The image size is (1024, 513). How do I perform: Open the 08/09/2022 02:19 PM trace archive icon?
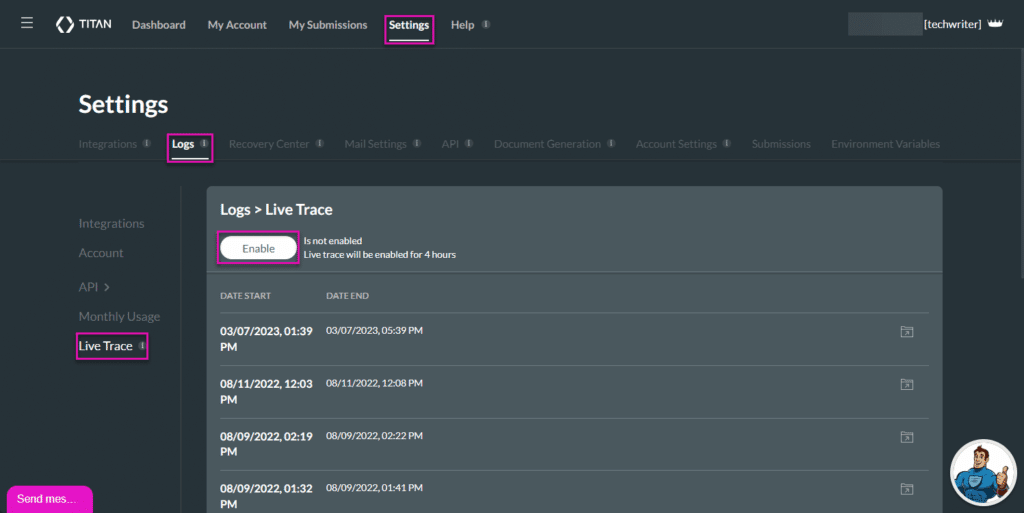[x=906, y=437]
